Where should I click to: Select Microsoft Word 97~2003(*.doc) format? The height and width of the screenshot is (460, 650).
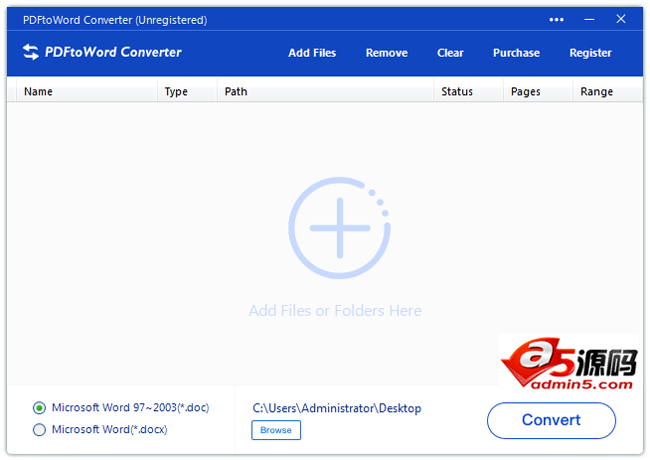tap(40, 408)
